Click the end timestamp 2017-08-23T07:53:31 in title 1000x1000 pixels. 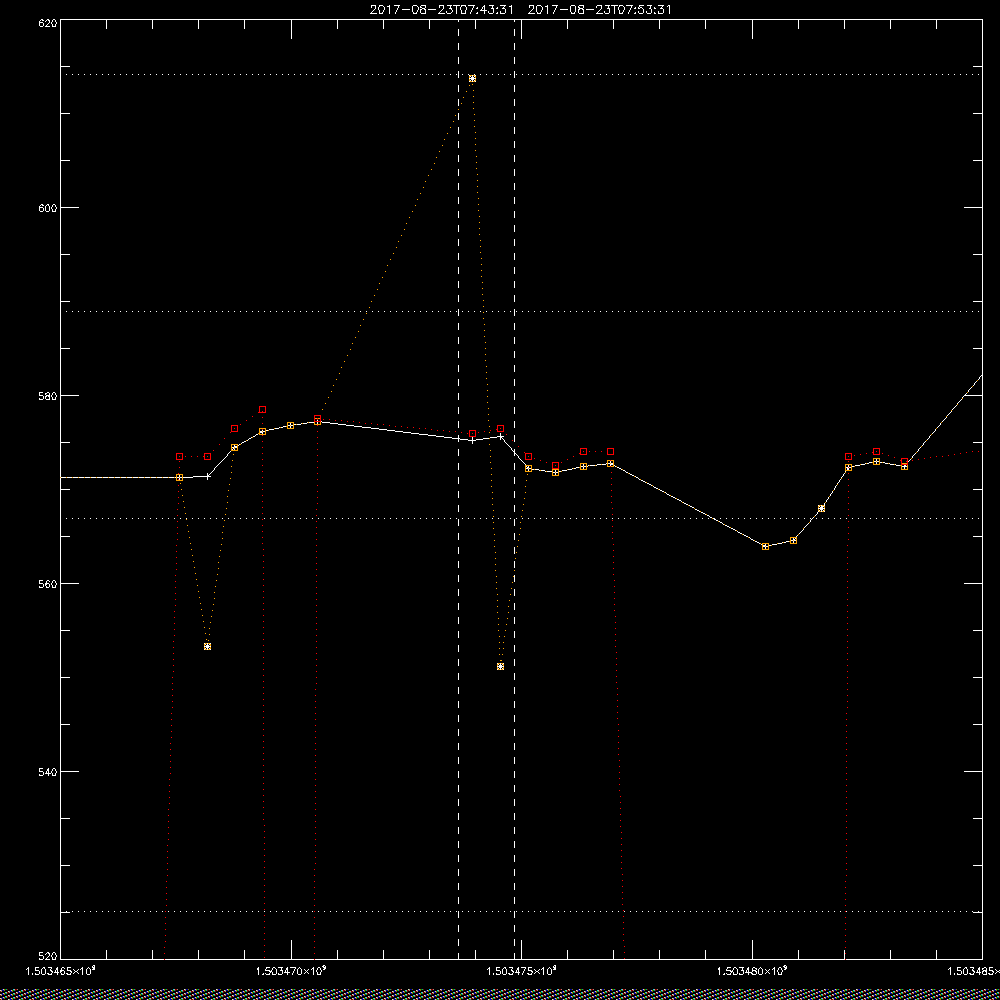[x=599, y=10]
